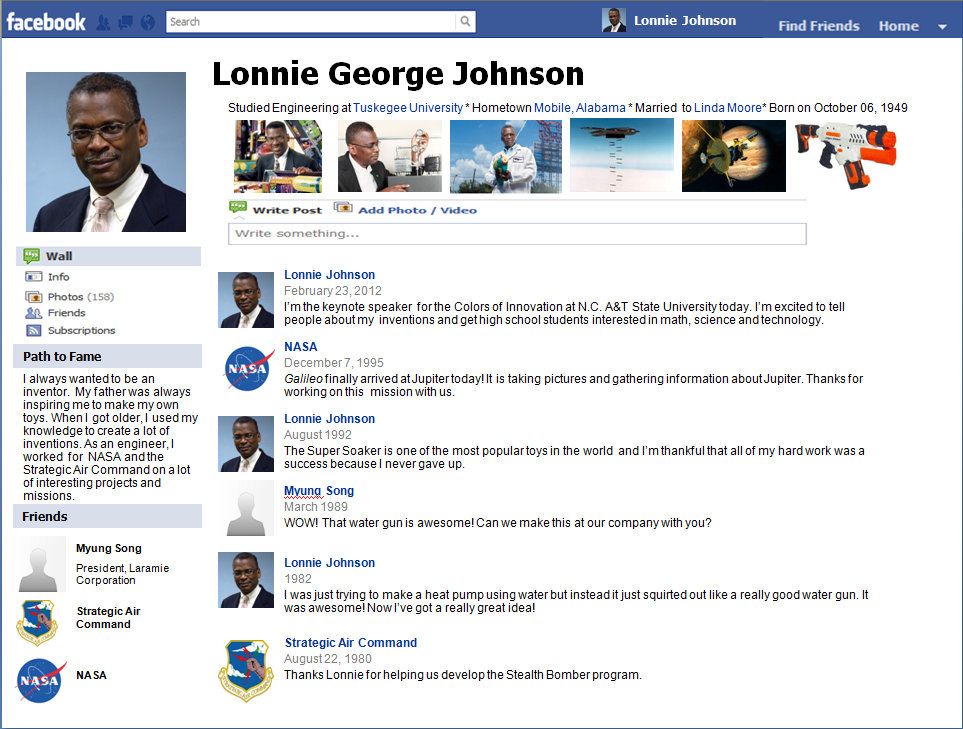Click Strategic Air Command emblem in Friends list
This screenshot has height=729, width=963.
37,622
